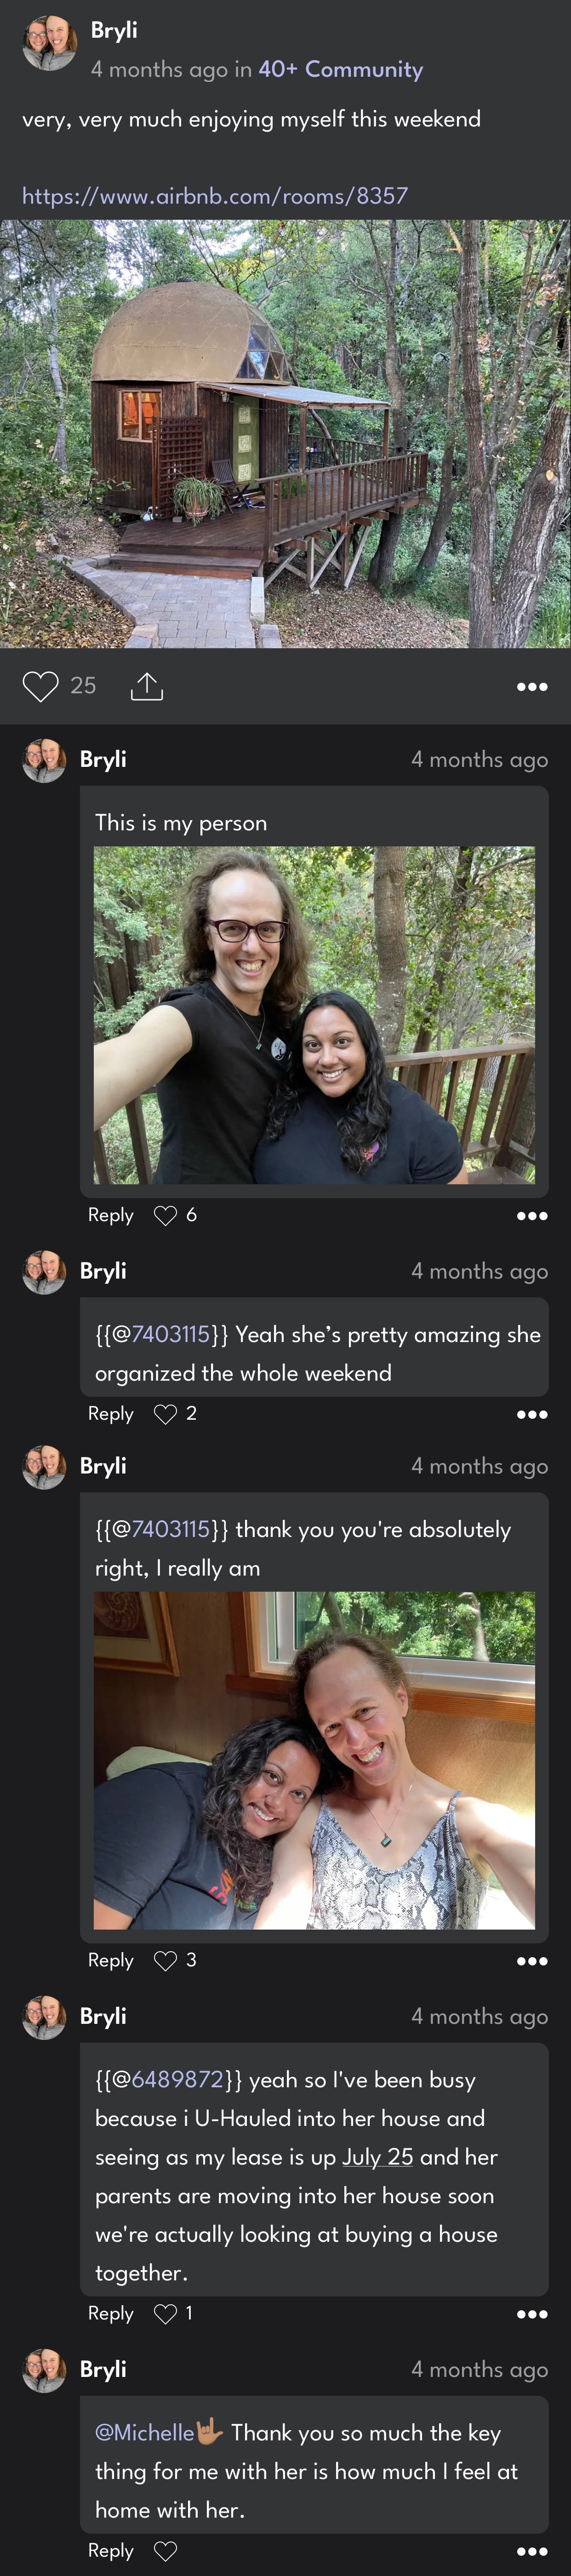
Task: Open the main post's three-dot options menu
Action: [532, 687]
